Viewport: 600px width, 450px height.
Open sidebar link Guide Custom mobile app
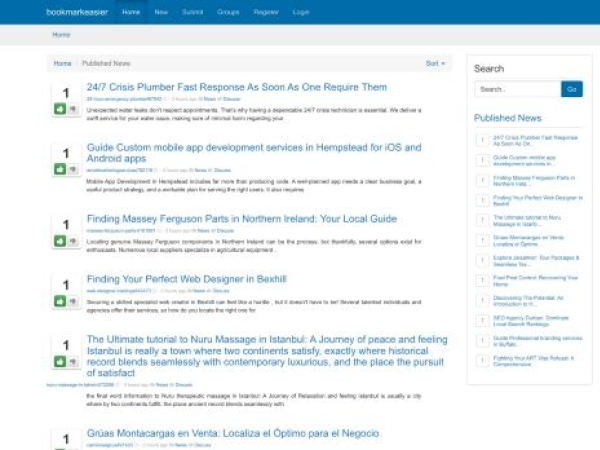coord(524,161)
